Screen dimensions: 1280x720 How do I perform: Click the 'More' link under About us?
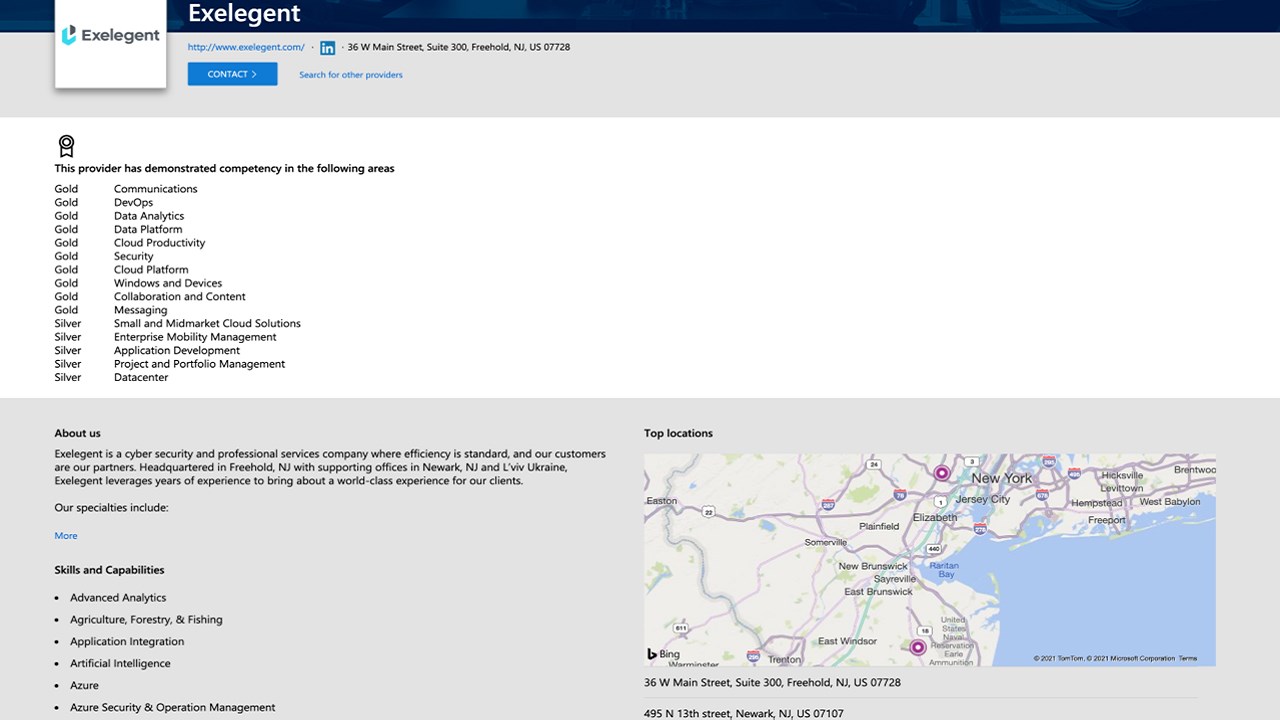66,536
